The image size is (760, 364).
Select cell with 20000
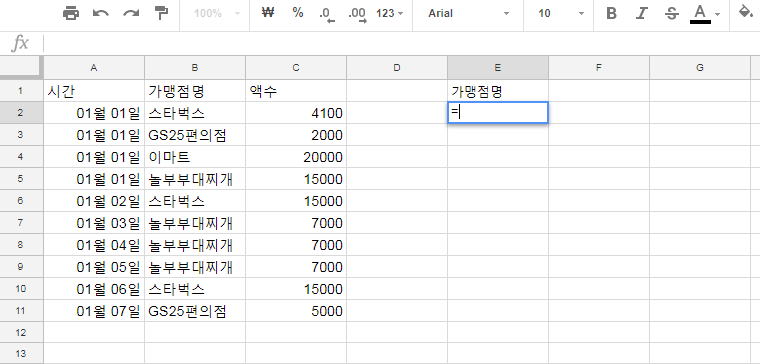coord(296,157)
